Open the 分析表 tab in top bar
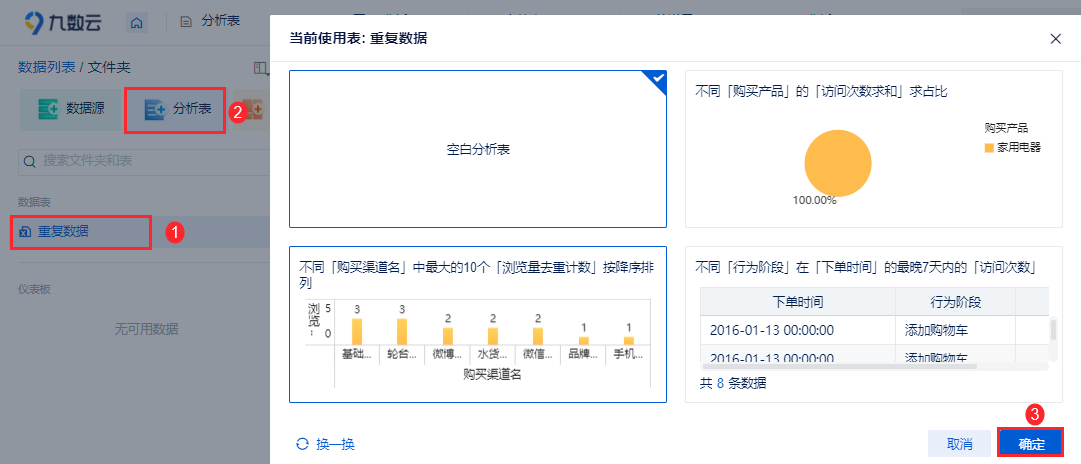 pyautogui.click(x=210, y=21)
